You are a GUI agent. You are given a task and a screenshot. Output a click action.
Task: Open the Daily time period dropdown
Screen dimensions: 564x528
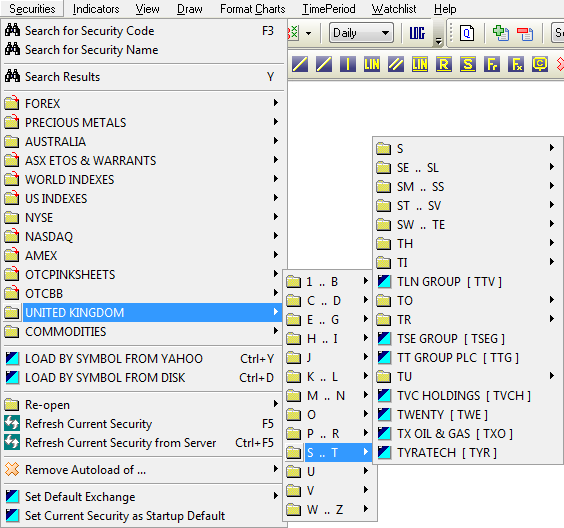pyautogui.click(x=361, y=33)
